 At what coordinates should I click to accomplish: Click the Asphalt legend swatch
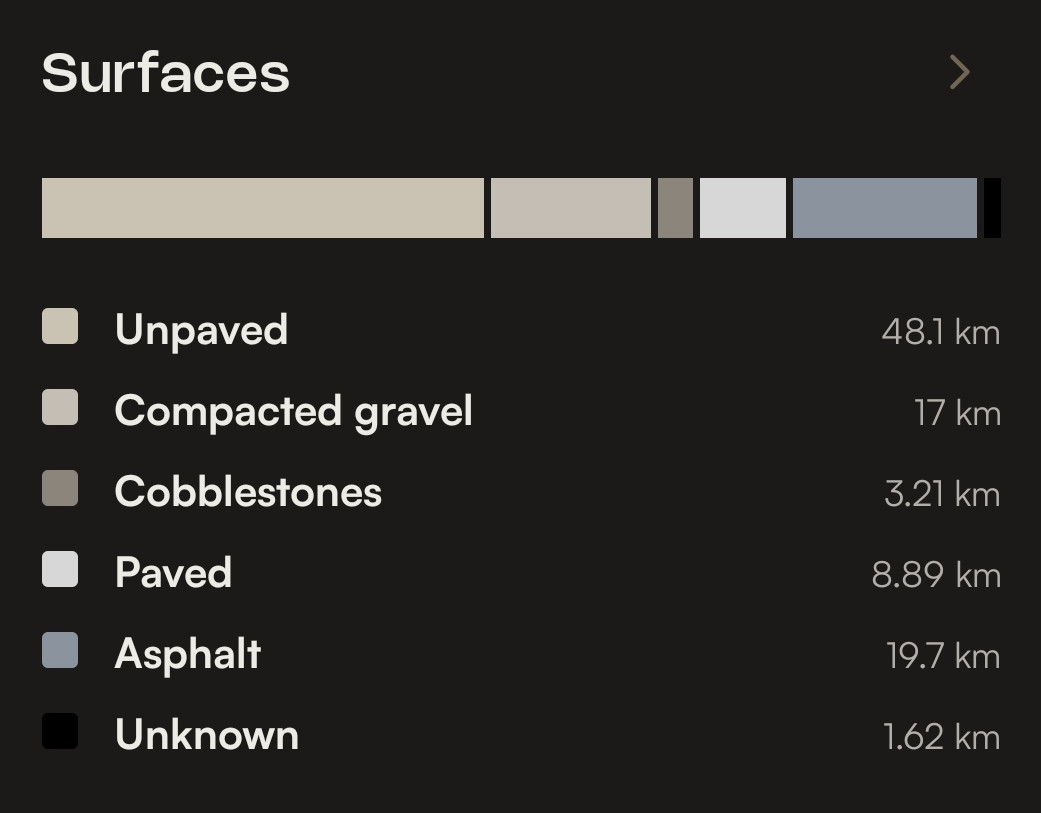(60, 650)
